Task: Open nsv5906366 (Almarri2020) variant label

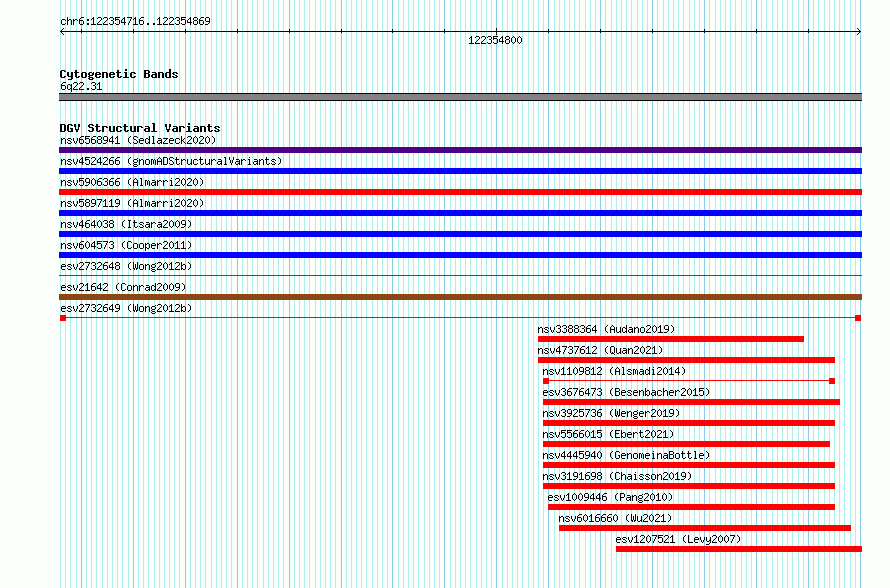Action: point(132,182)
